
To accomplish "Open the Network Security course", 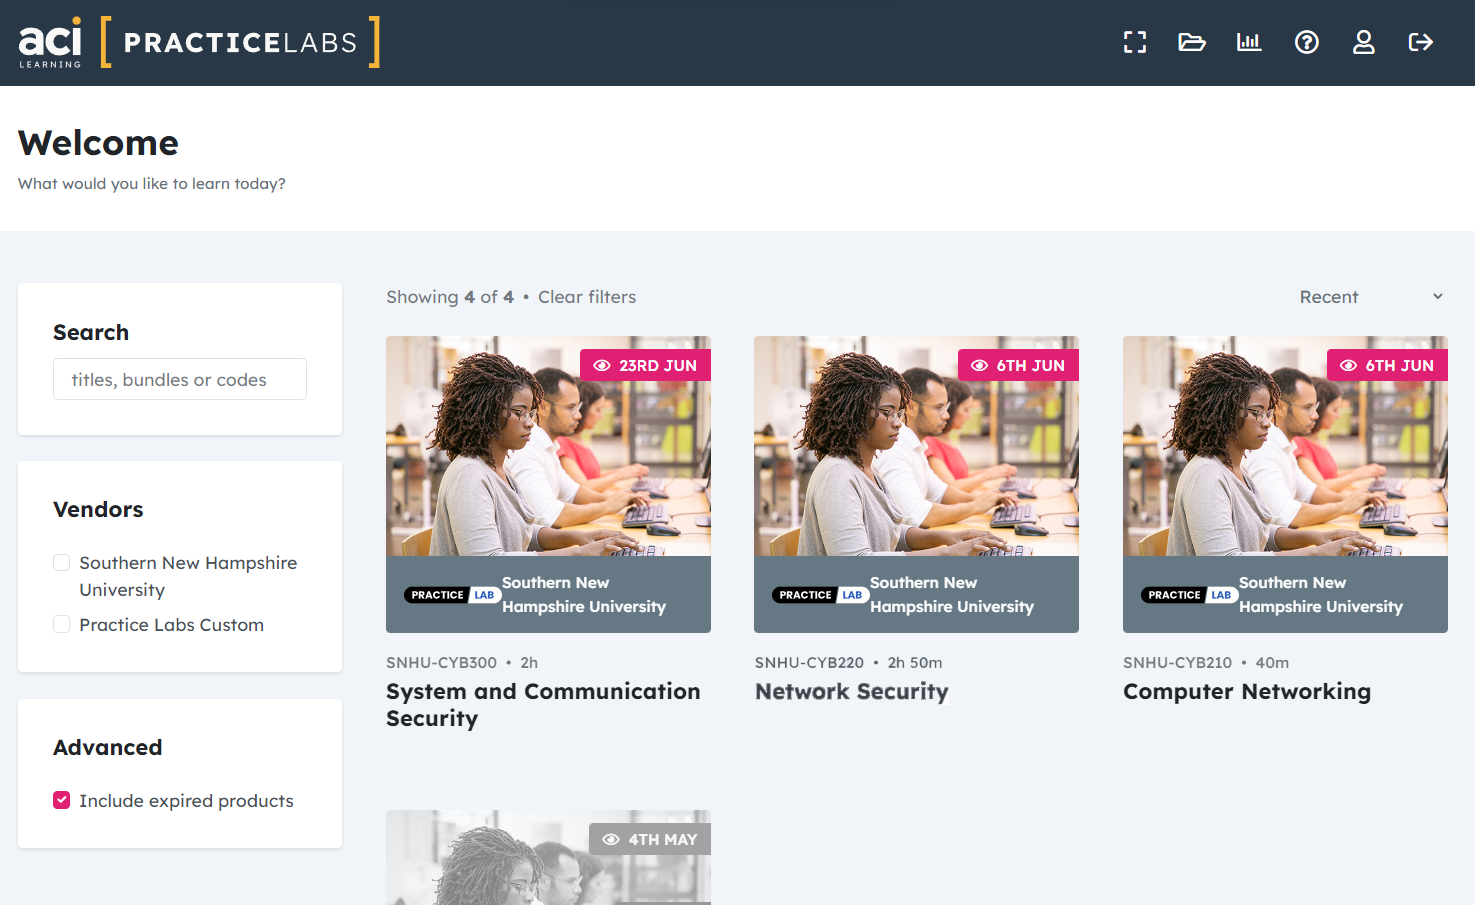I will (851, 691).
